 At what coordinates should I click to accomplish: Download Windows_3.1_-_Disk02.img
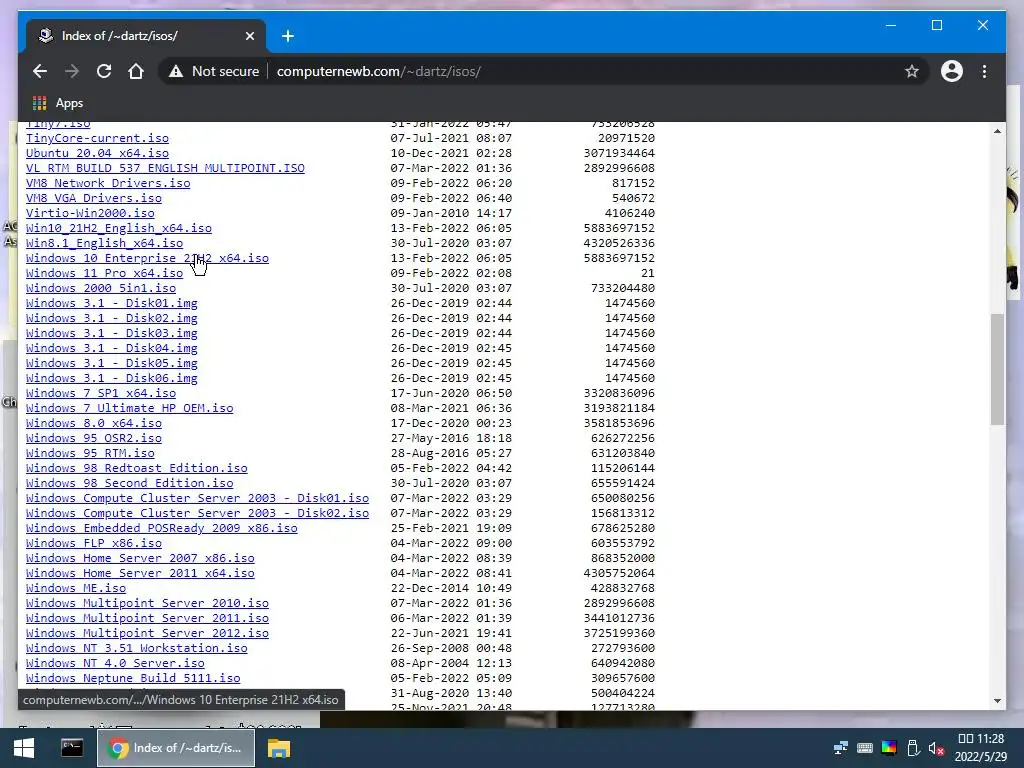point(112,319)
